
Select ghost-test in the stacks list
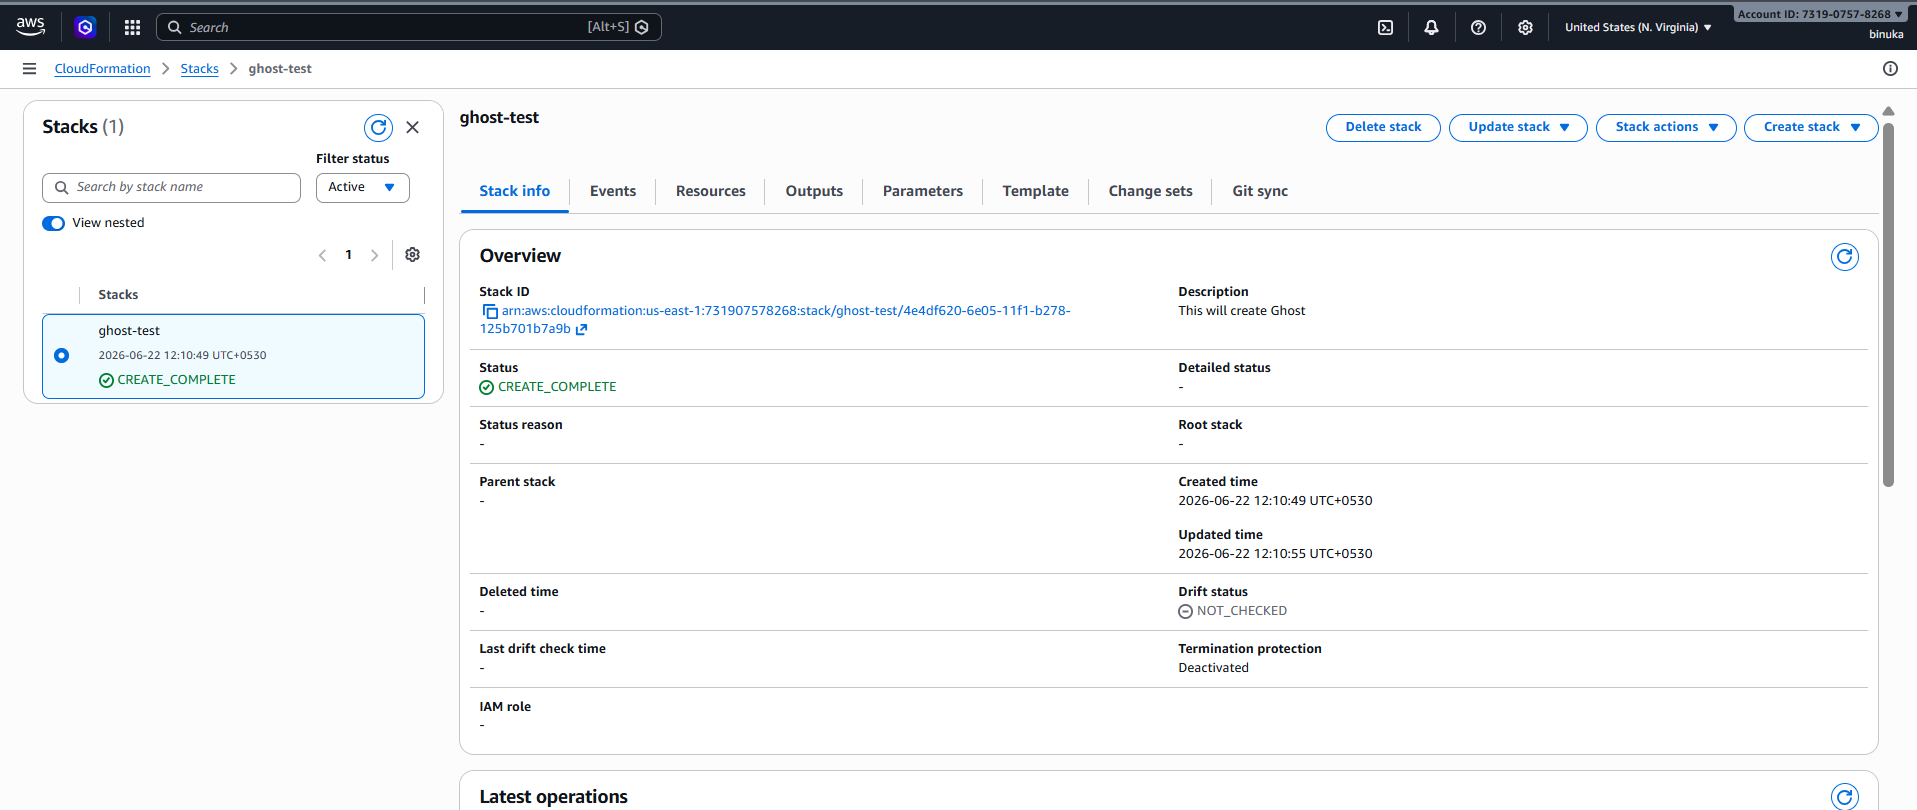coord(129,331)
